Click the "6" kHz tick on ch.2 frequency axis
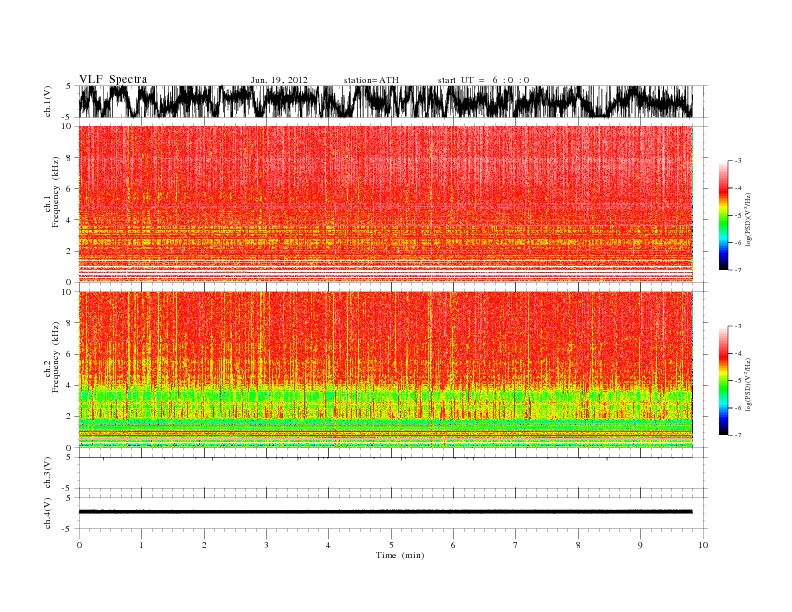This screenshot has width=792, height=612. tap(70, 354)
